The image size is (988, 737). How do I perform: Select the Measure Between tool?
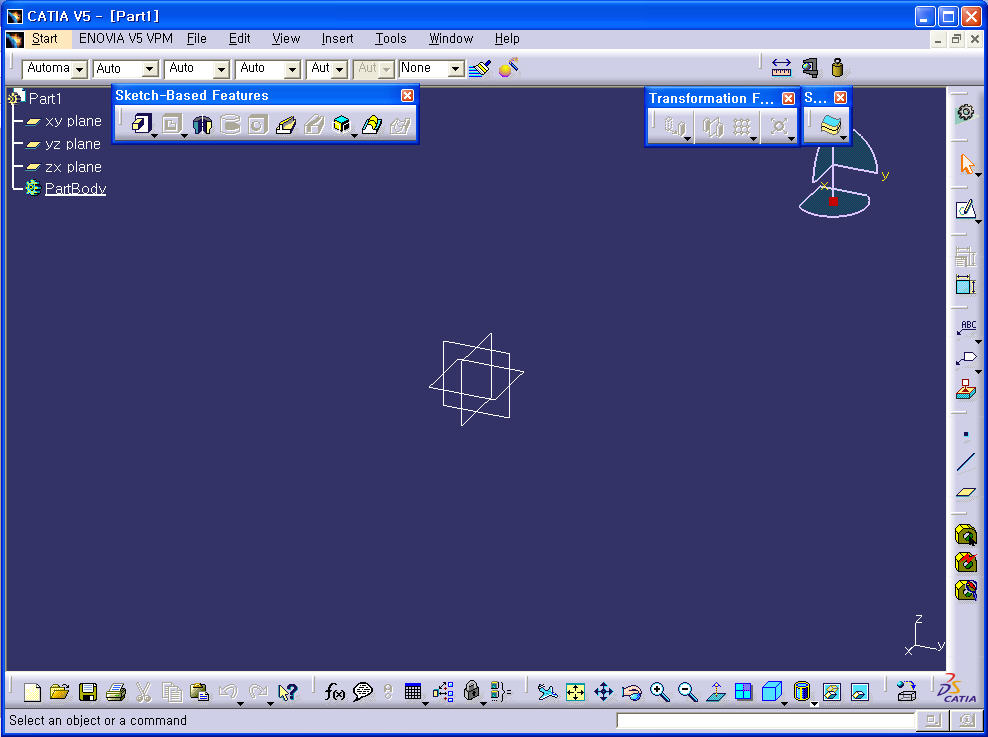pyautogui.click(x=782, y=68)
